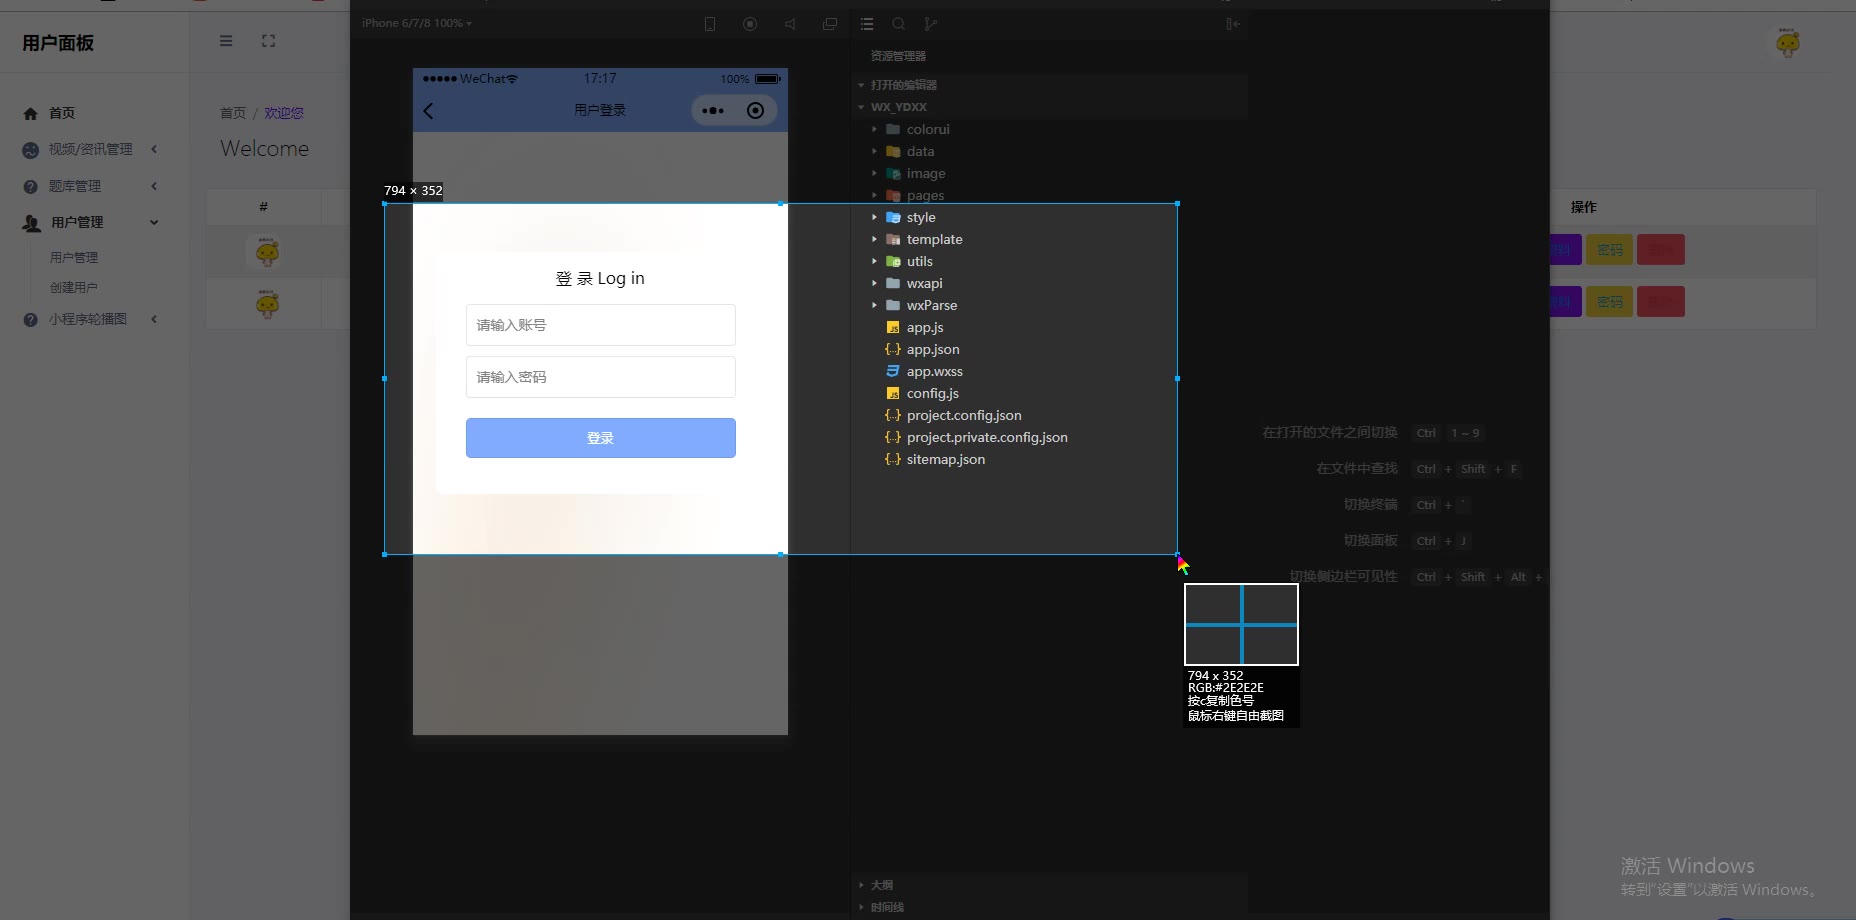Open the user avatar at admin header right
1856x920 pixels.
(1788, 43)
